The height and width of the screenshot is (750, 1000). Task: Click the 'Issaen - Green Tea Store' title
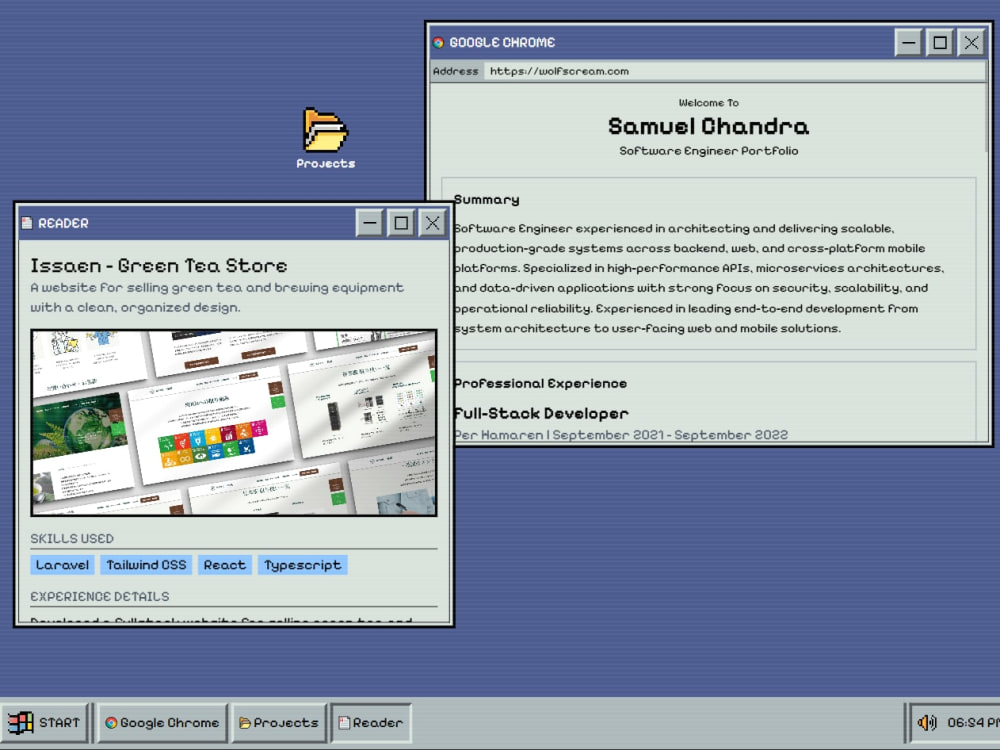(x=159, y=265)
